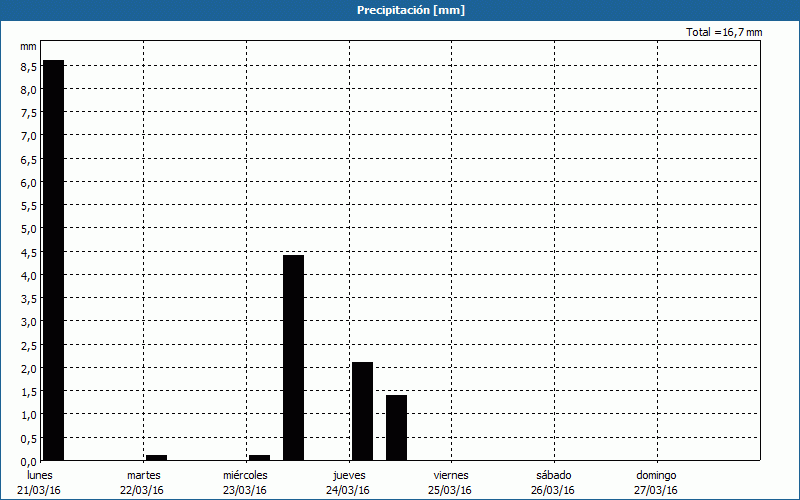
Task: Click the 2,5 value on the y-axis
Action: [x=27, y=345]
